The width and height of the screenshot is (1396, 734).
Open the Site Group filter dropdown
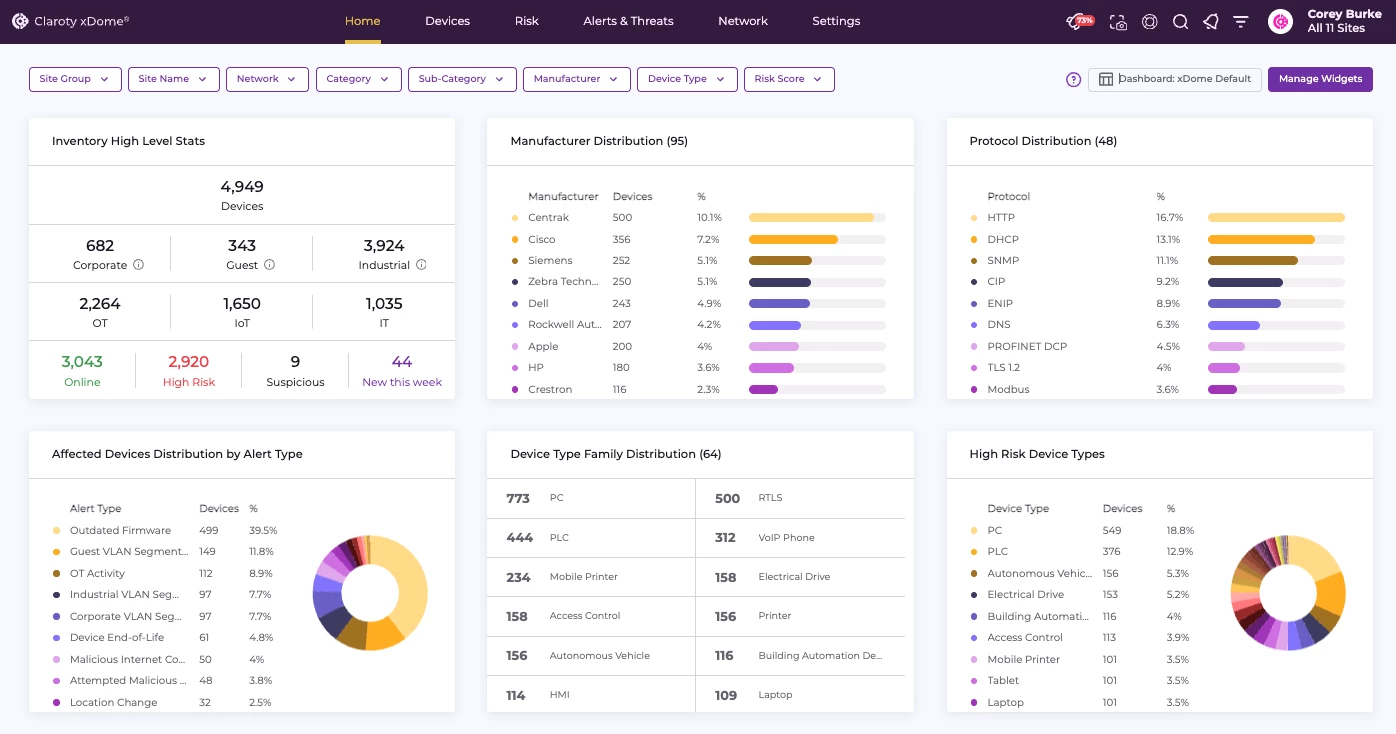click(74, 79)
